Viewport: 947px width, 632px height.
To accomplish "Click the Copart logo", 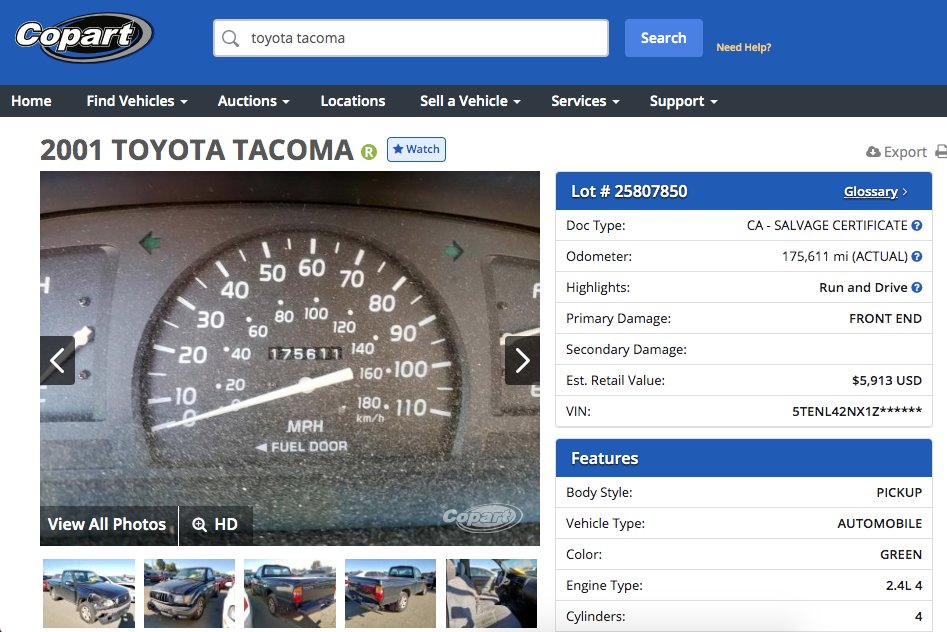I will pyautogui.click(x=84, y=37).
